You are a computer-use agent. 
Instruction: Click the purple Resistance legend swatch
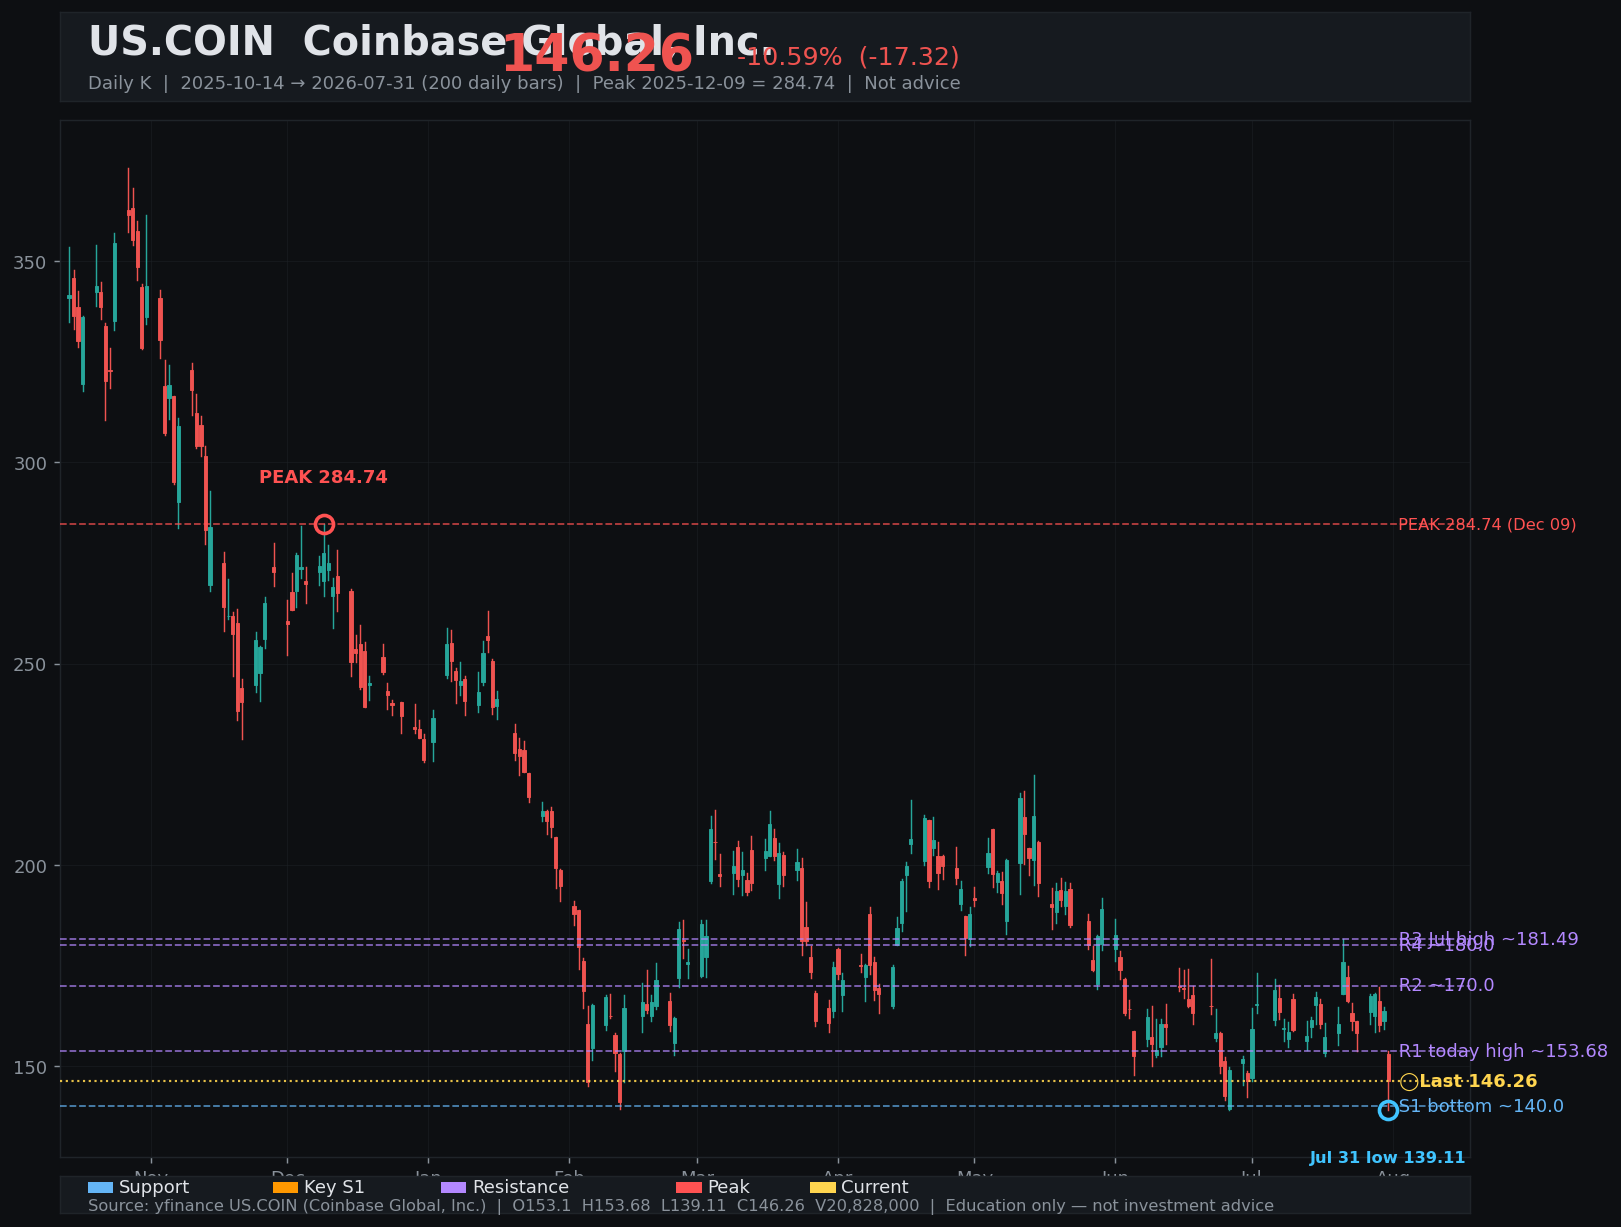pyautogui.click(x=453, y=1188)
